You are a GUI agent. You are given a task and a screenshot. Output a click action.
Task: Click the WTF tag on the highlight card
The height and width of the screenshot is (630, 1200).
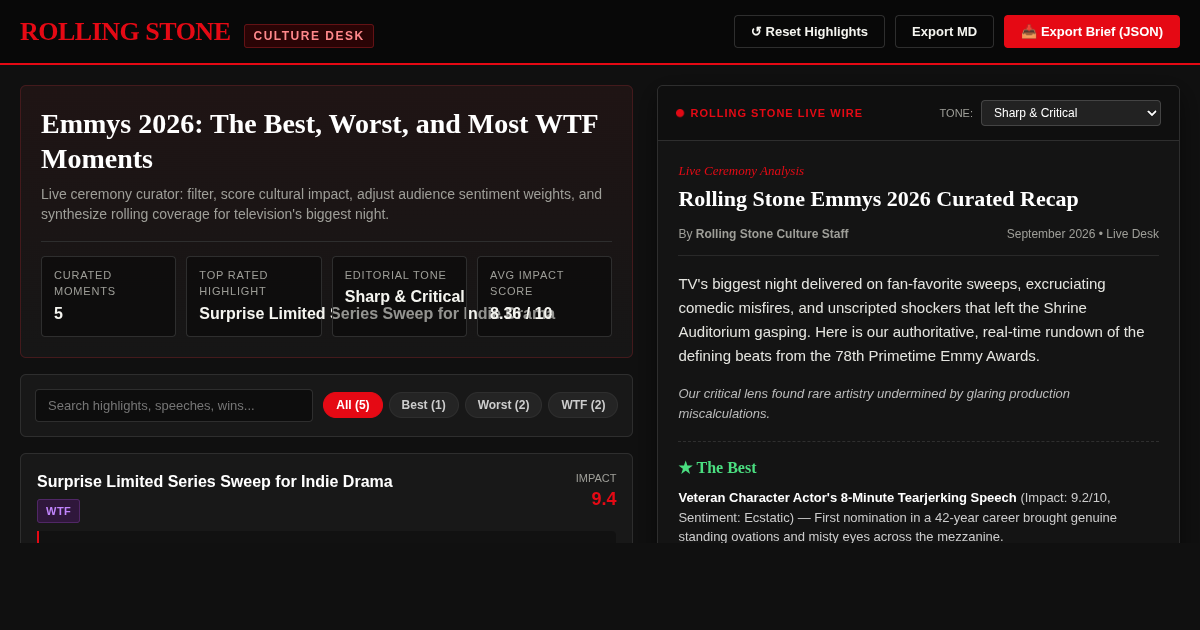58,511
